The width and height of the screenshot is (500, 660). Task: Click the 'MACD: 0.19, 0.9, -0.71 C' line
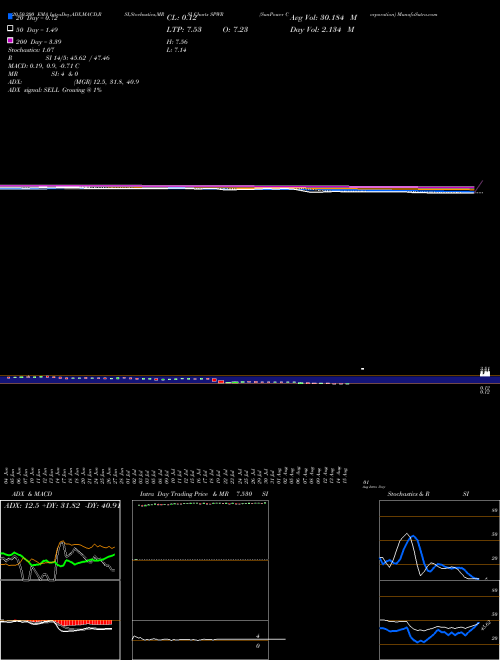[x=44, y=66]
